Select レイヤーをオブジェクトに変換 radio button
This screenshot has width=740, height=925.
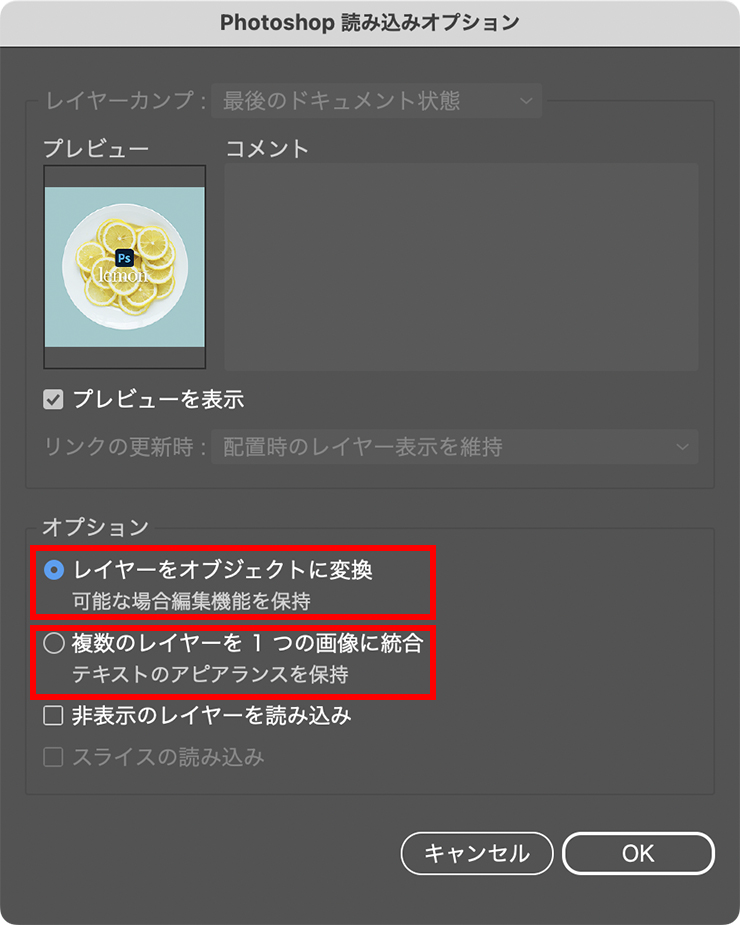click(54, 570)
